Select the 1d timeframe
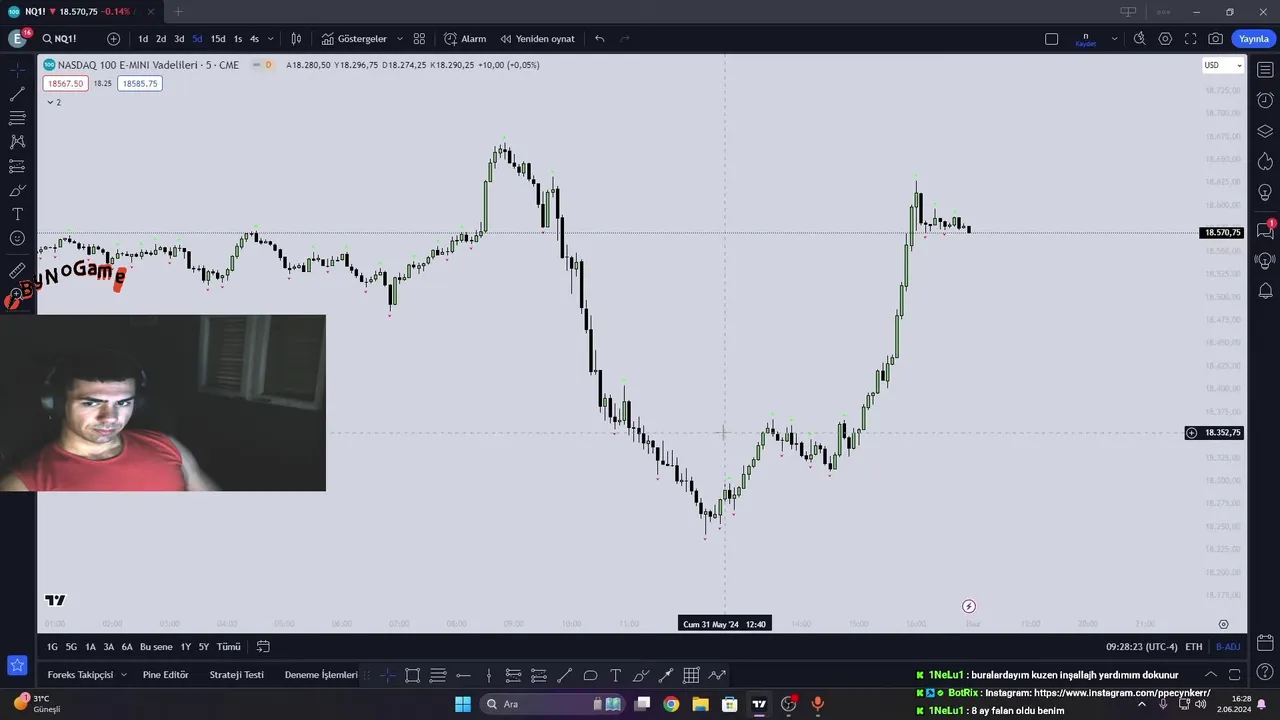Viewport: 1280px width, 720px height. coord(143,39)
